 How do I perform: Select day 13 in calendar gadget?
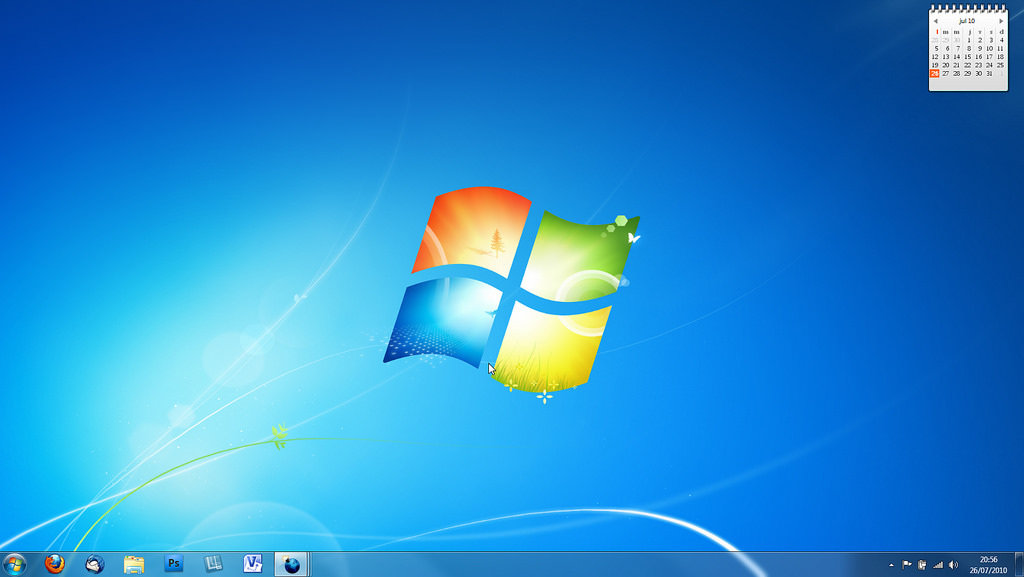pos(946,57)
